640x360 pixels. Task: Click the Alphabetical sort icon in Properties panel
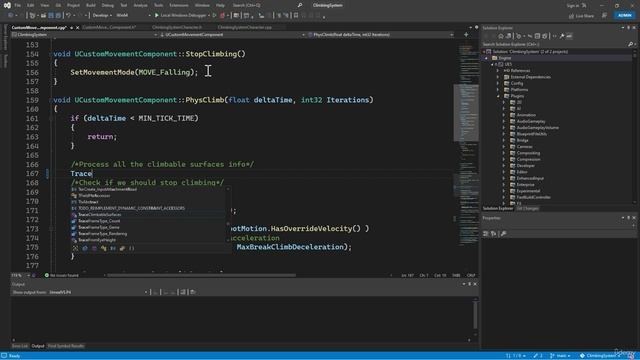[493, 233]
